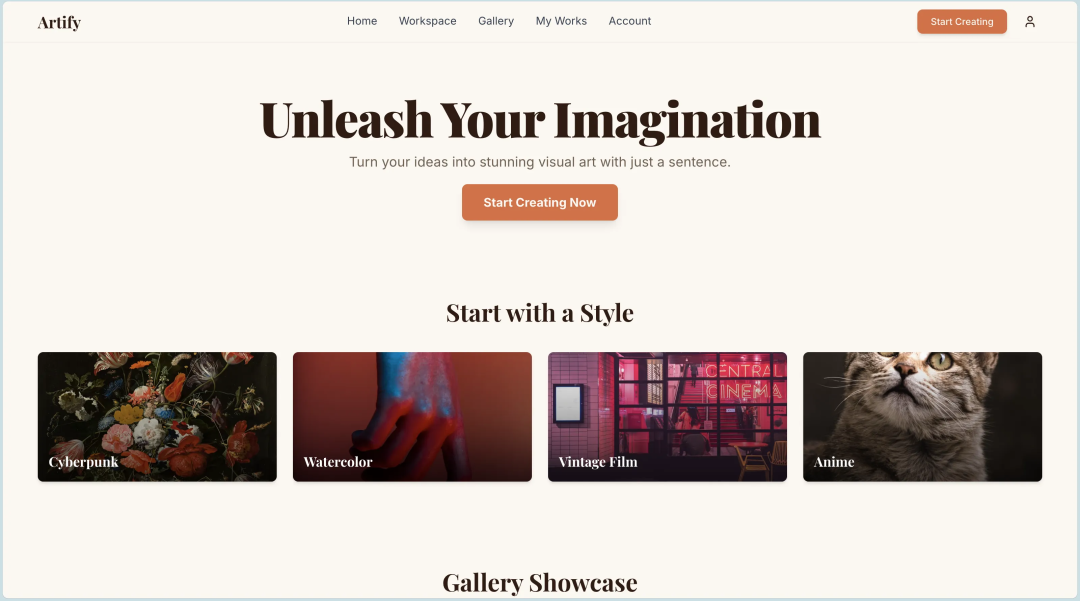Open Gallery from the navigation bar
Image resolution: width=1080 pixels, height=601 pixels.
496,21
